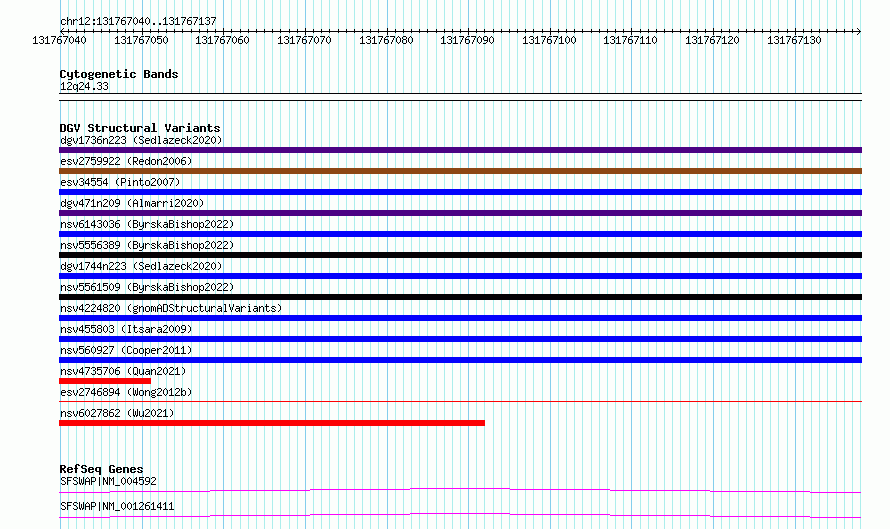890x529 pixels.
Task: Open the nsv560927 (Cooper2011) label
Action: [x=126, y=350]
